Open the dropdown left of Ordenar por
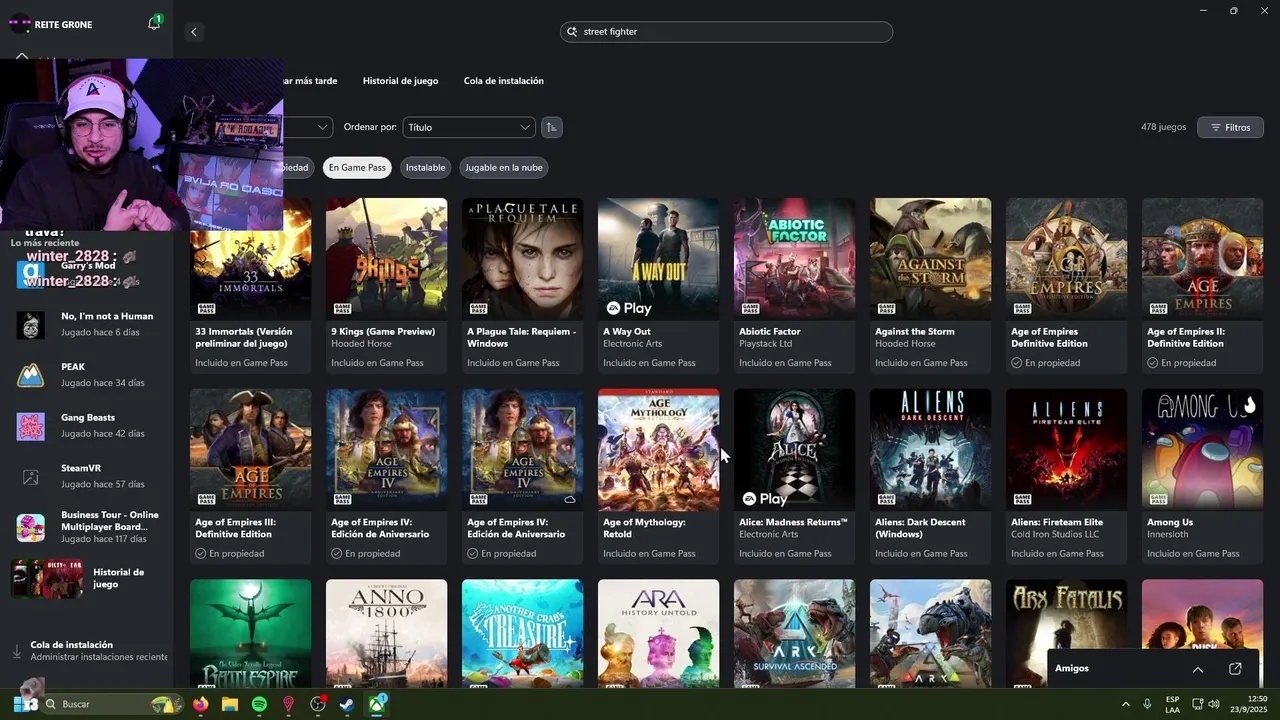Image resolution: width=1280 pixels, height=720 pixels. (307, 127)
